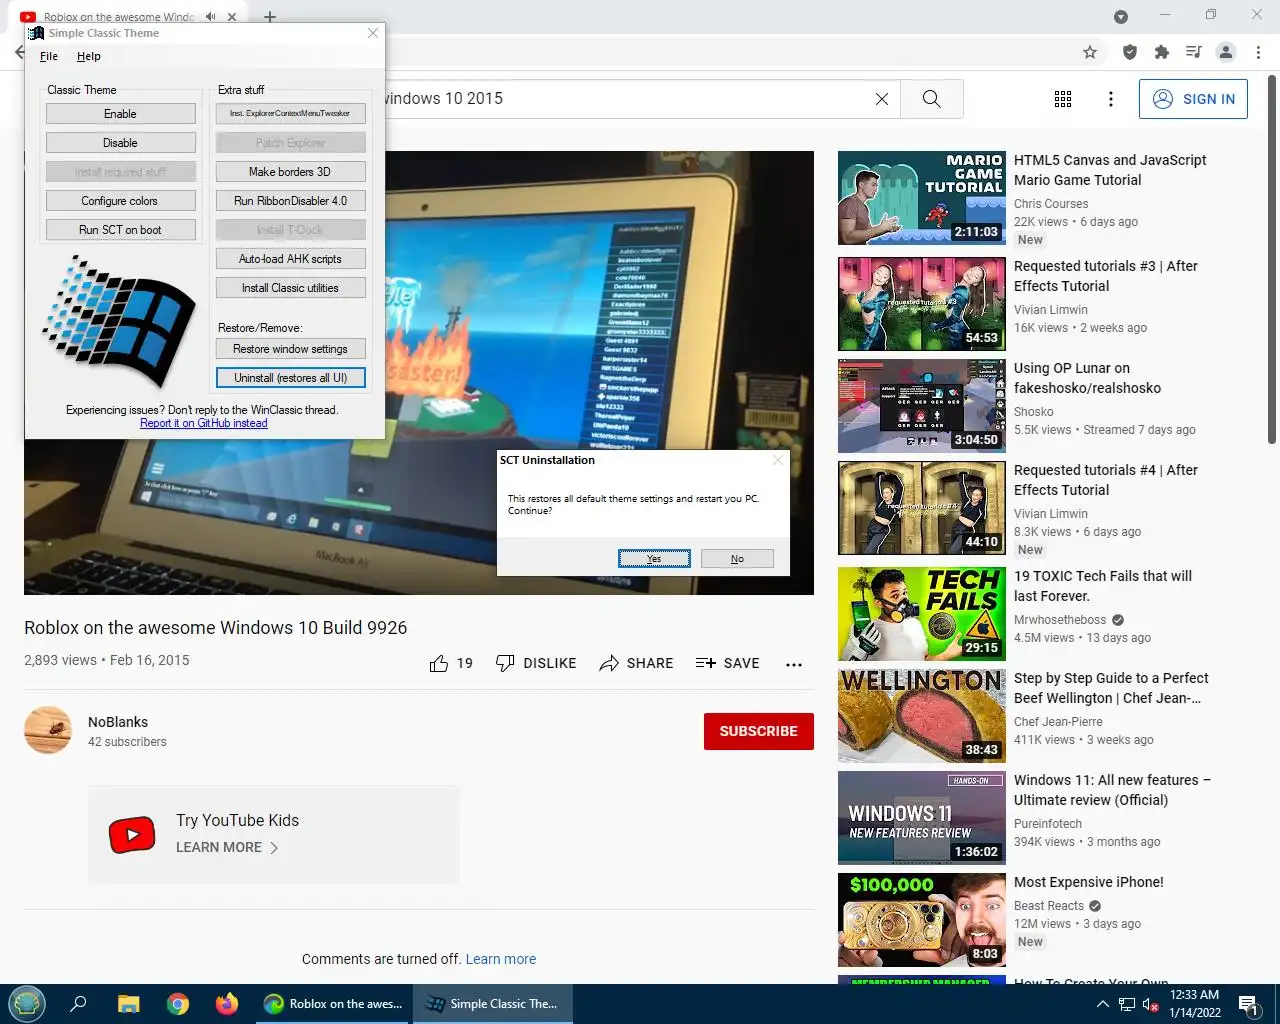The width and height of the screenshot is (1280, 1024).
Task: Open the notification center icon
Action: tap(1248, 1004)
